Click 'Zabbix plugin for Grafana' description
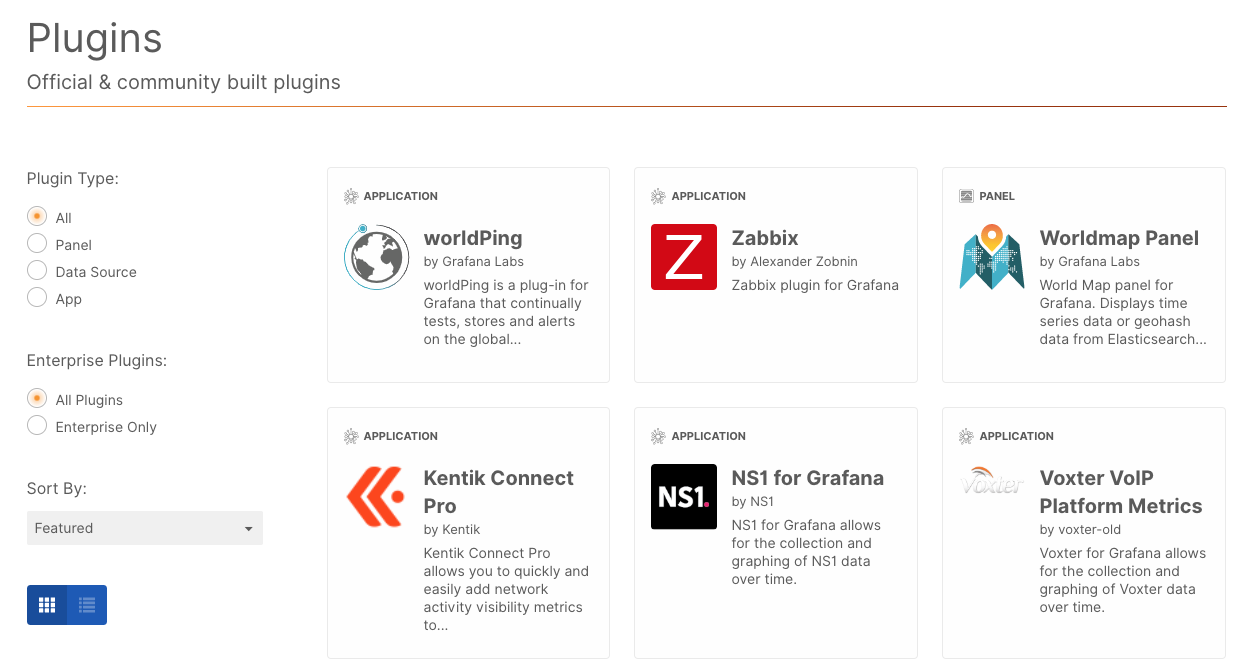The width and height of the screenshot is (1241, 669). [815, 285]
